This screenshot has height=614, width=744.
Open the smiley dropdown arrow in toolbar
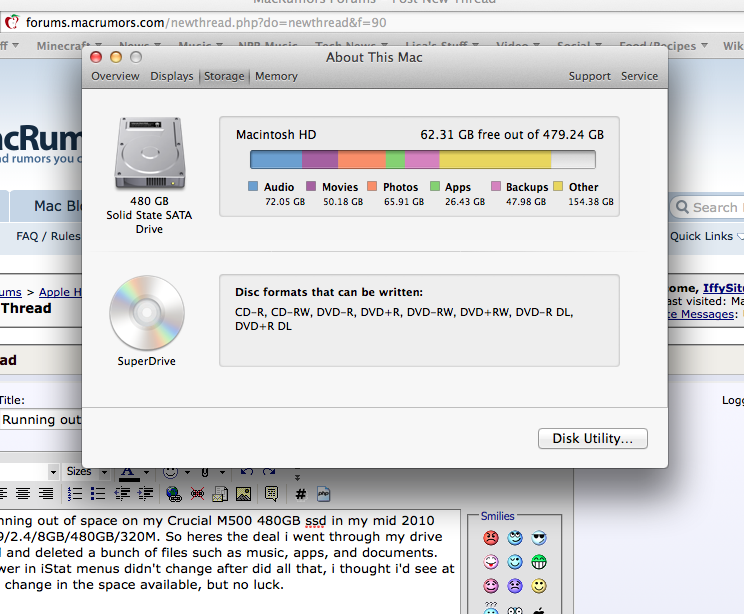click(187, 473)
